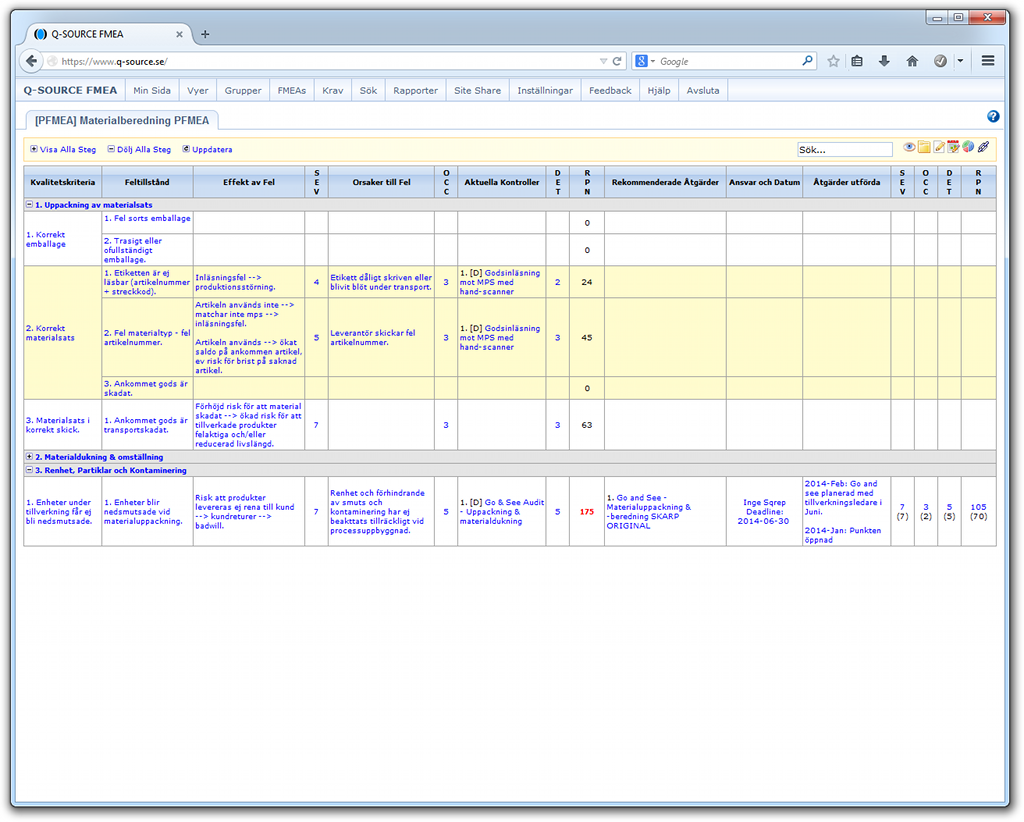This screenshot has height=822, width=1024.
Task: Click the red RPN value 175
Action: (586, 512)
